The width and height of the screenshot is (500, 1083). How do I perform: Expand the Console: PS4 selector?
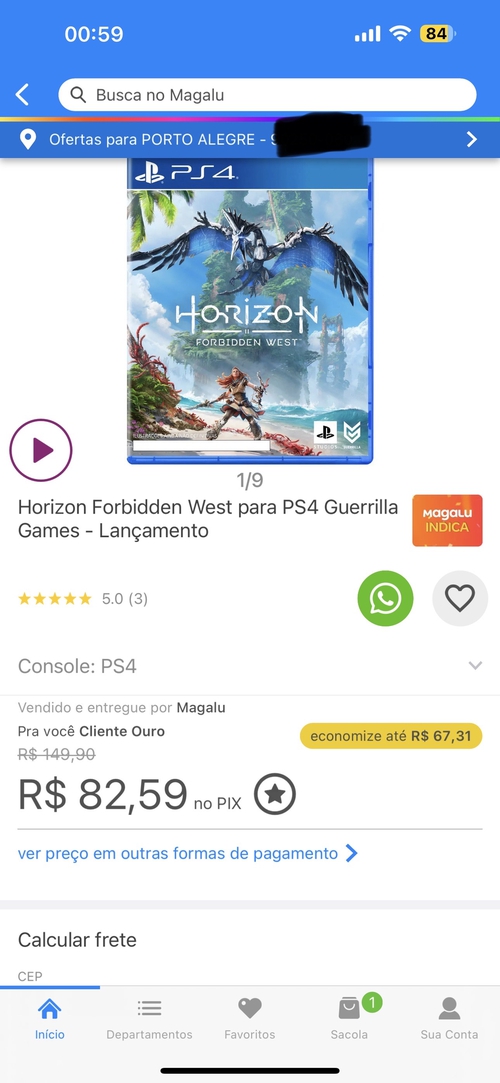coord(250,666)
